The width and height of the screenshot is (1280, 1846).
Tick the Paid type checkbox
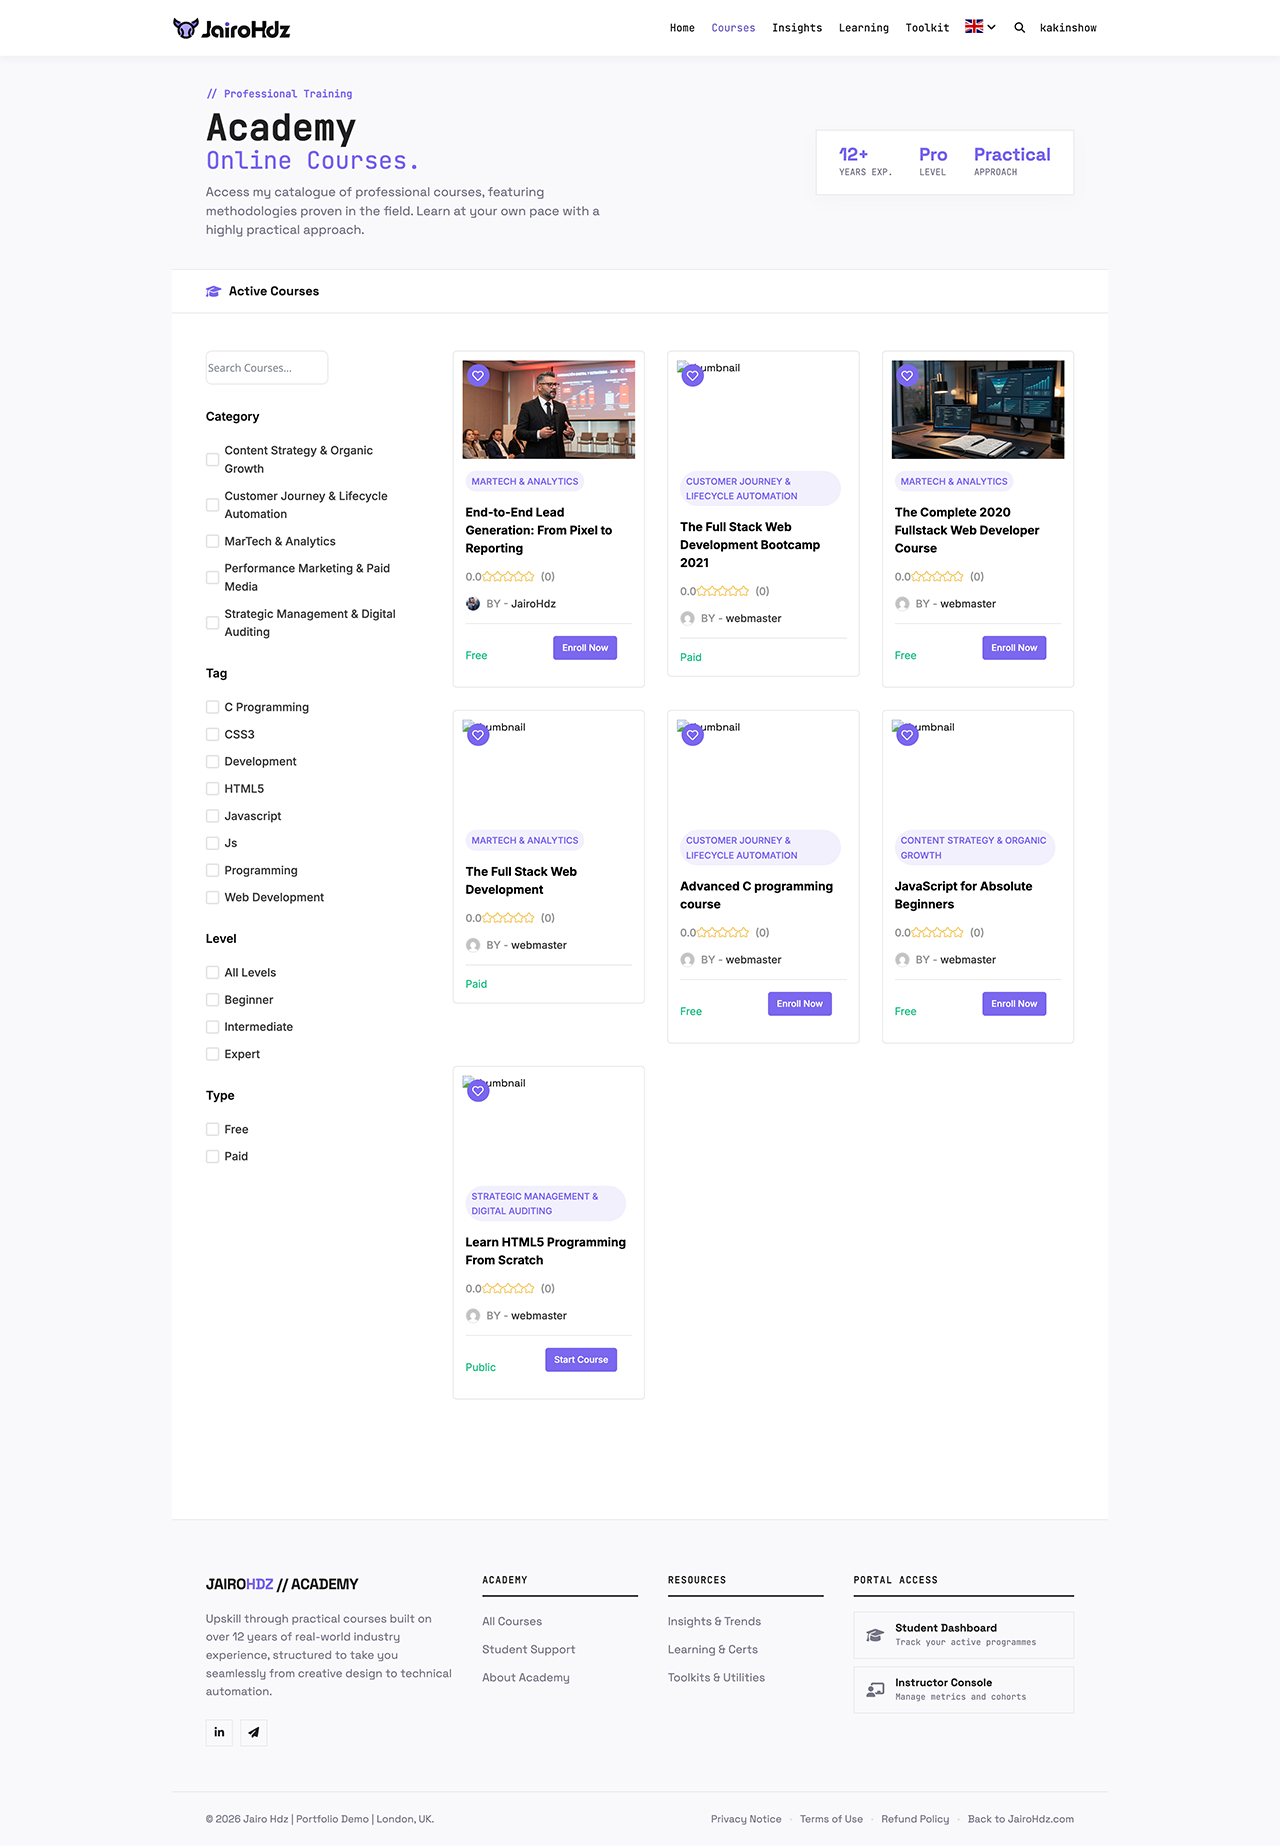[x=212, y=1156]
